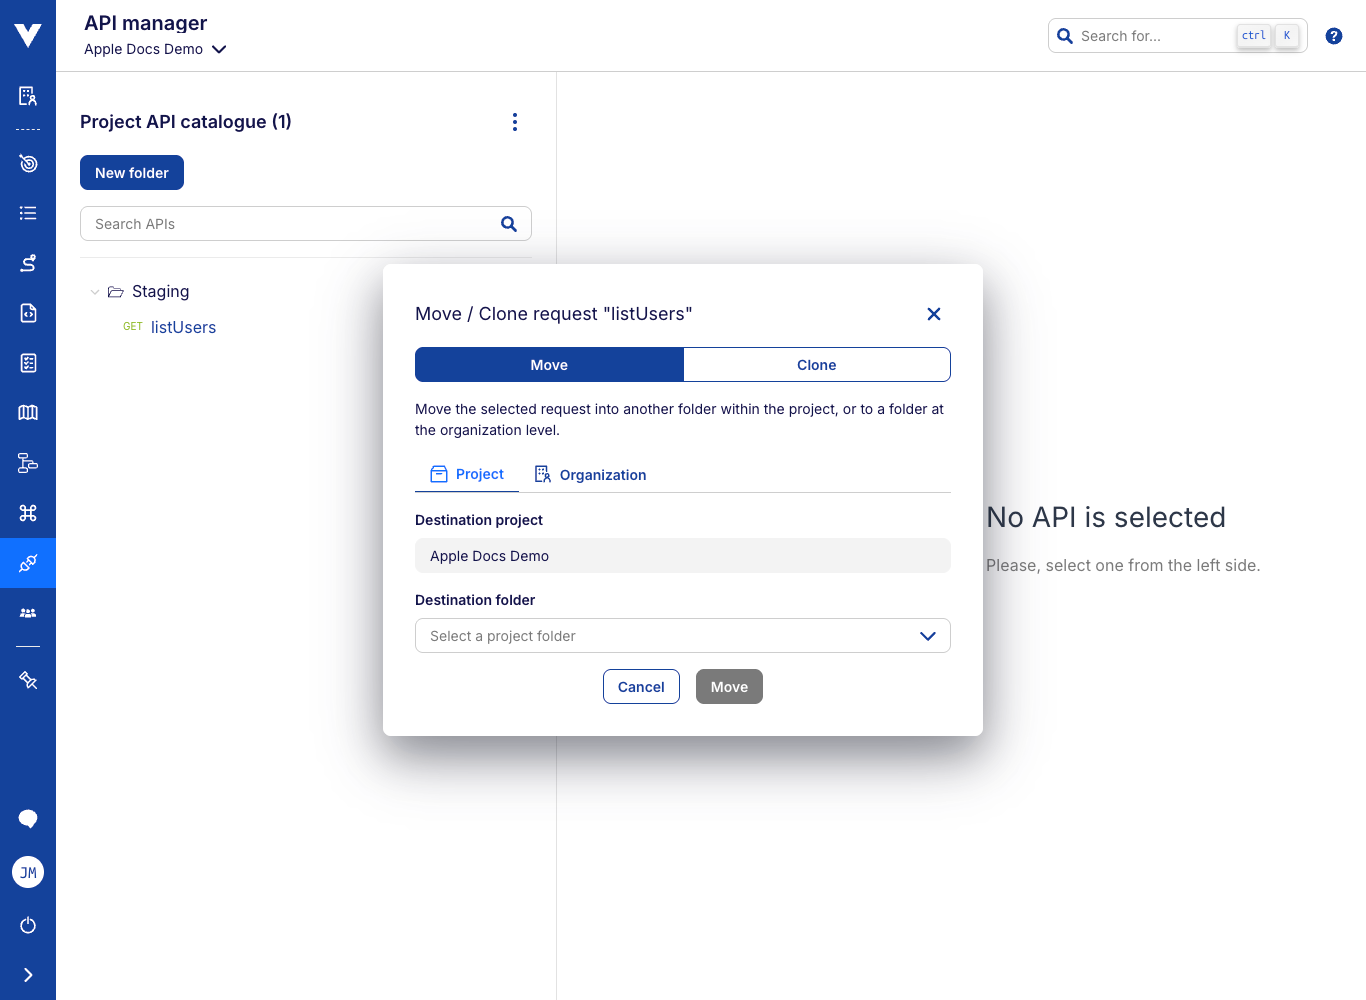Select the Move mode toggle
1366x1000 pixels.
(x=549, y=365)
